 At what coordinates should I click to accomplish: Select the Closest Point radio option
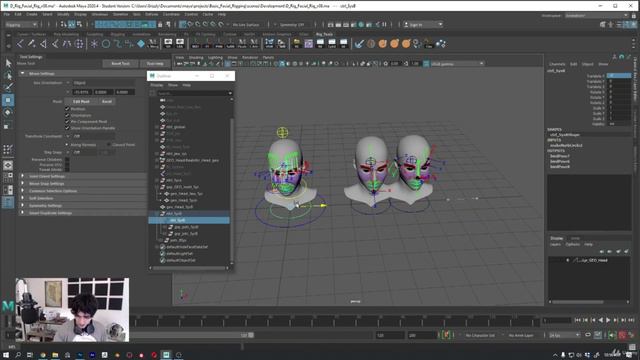[x=108, y=144]
